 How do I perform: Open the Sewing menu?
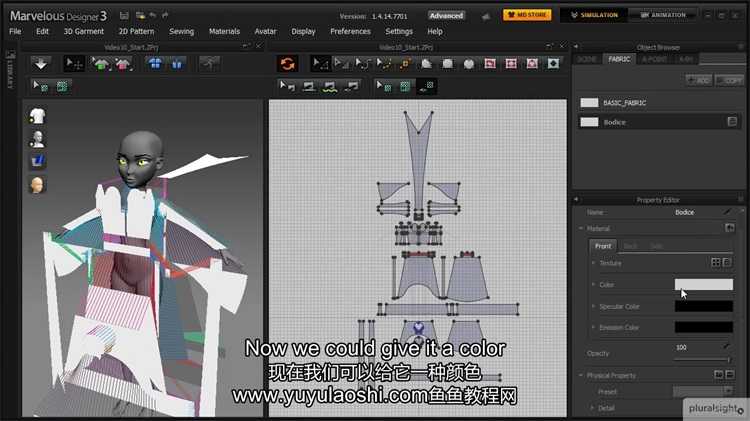point(181,31)
